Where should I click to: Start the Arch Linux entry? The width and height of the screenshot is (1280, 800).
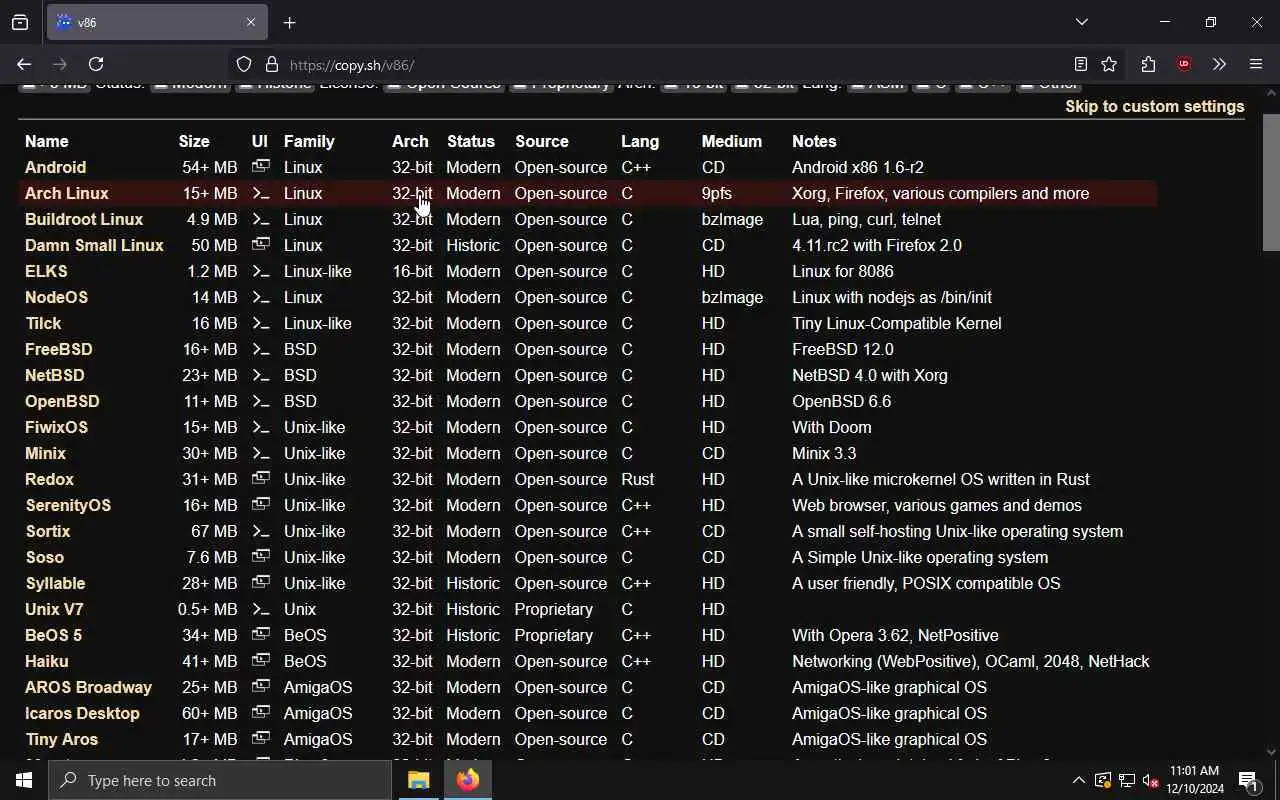click(x=67, y=193)
